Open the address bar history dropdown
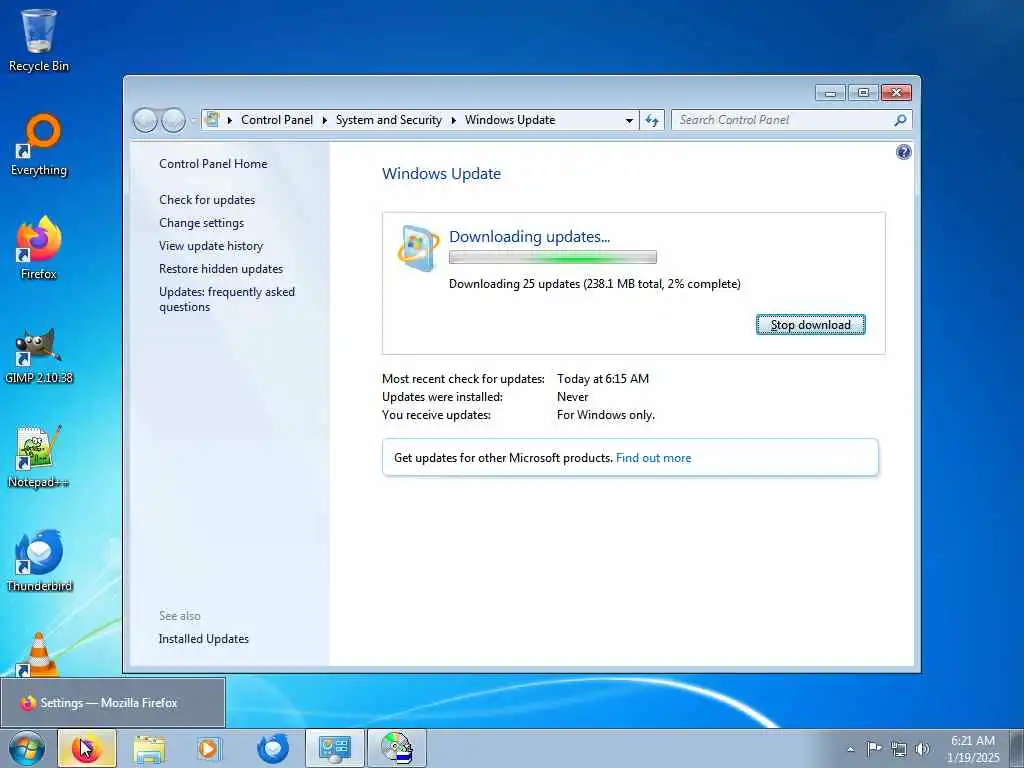Screen dimensions: 1024x768 point(629,120)
